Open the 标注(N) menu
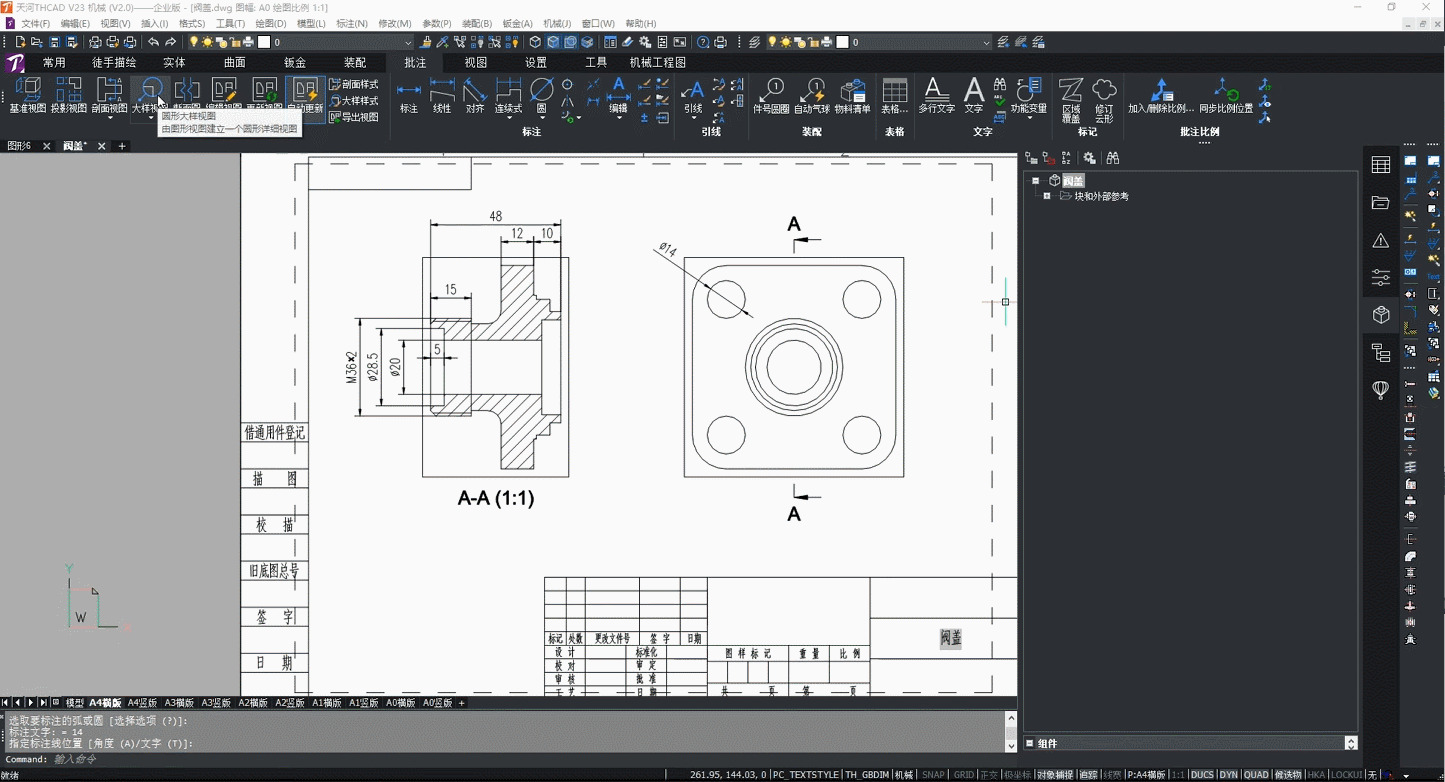Image resolution: width=1445 pixels, height=782 pixels. (x=352, y=23)
